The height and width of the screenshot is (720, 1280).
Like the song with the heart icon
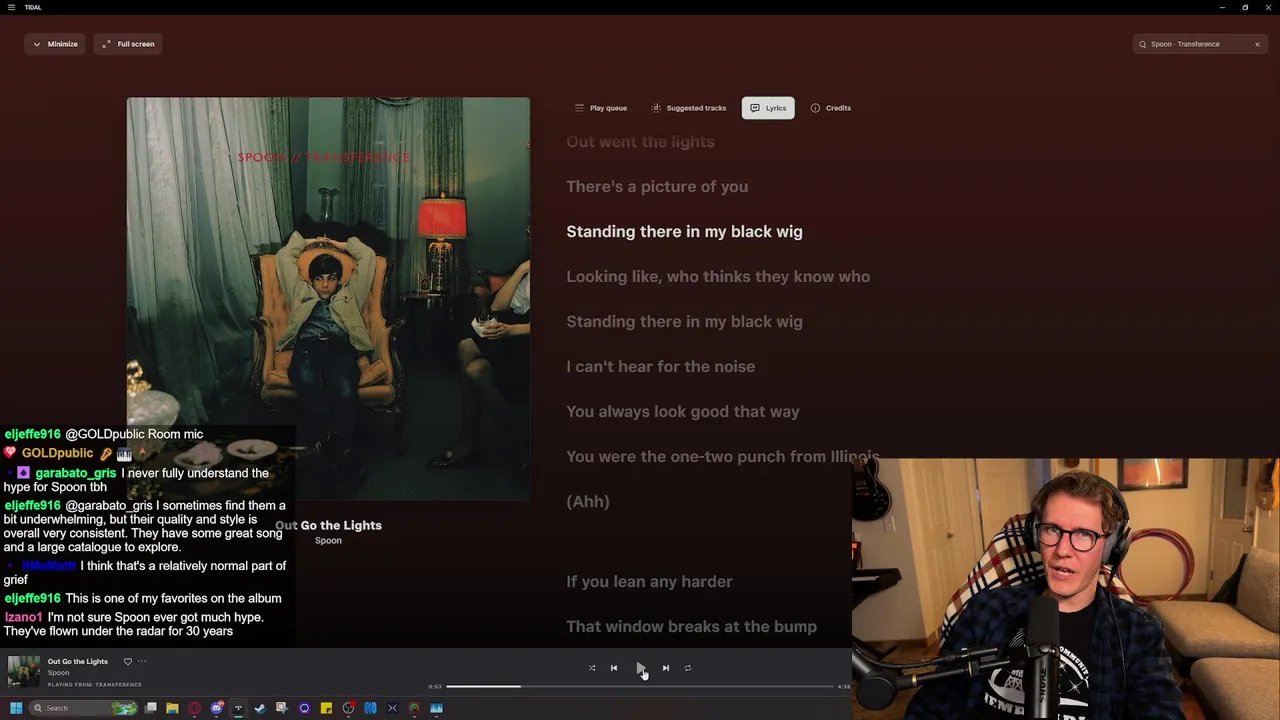(127, 661)
